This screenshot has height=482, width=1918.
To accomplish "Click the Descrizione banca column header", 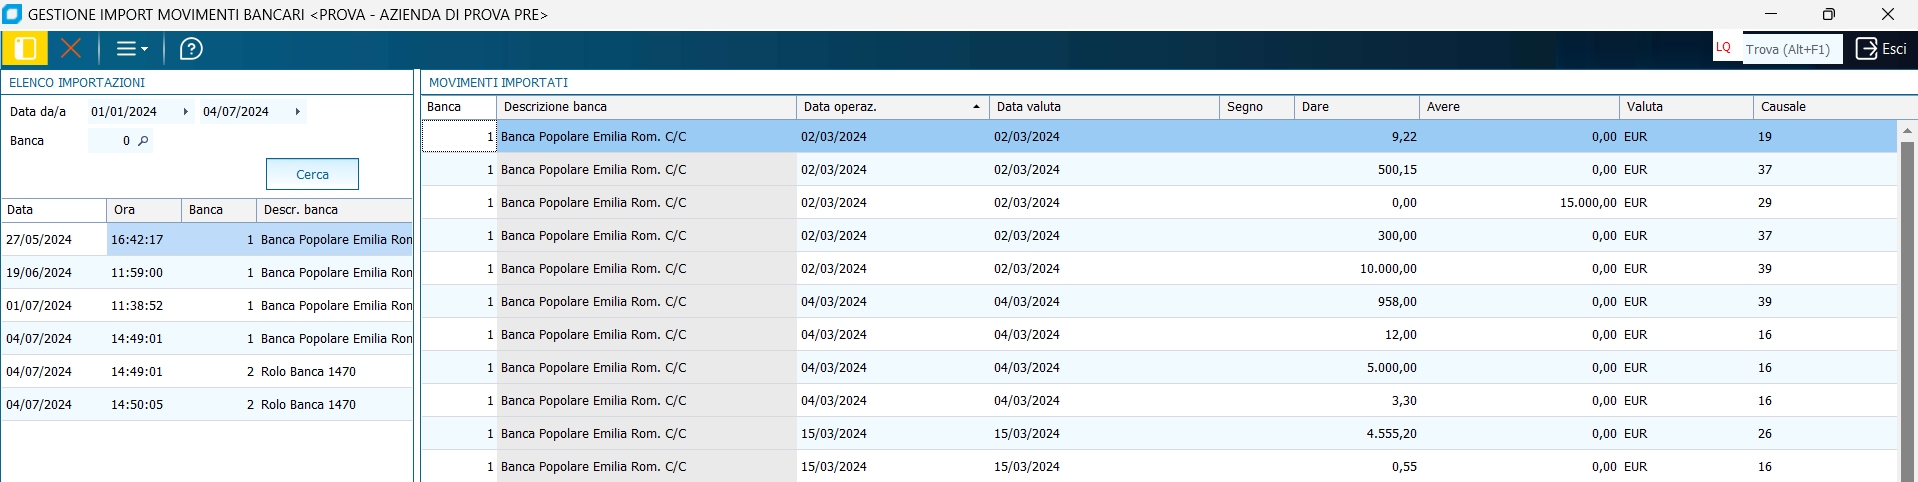I will [x=645, y=107].
